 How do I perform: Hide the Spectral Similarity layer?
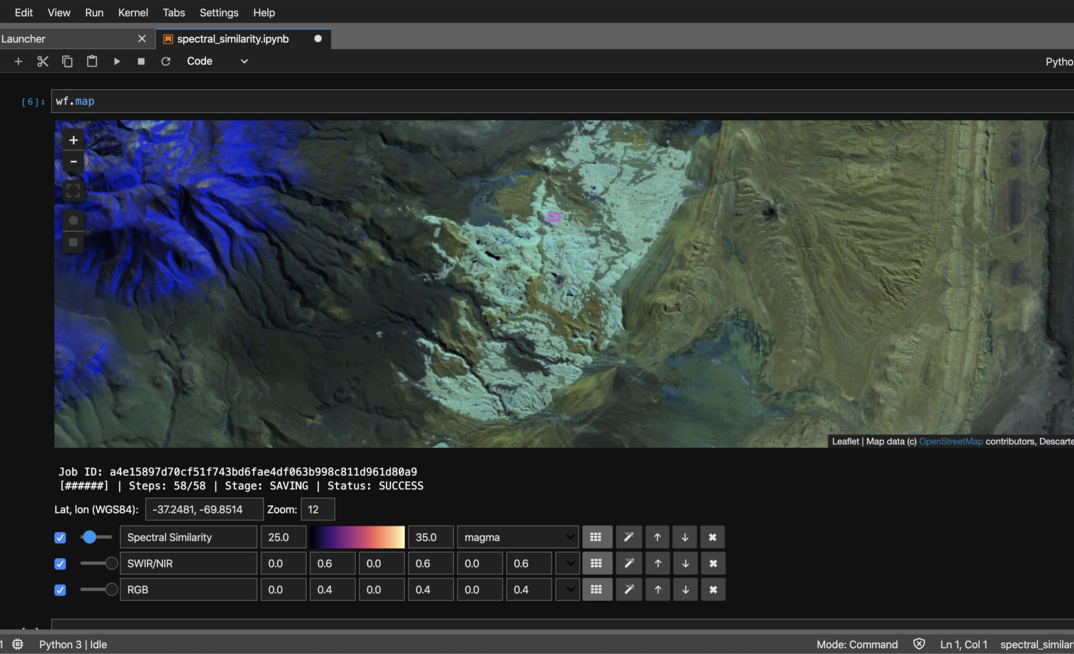point(60,537)
